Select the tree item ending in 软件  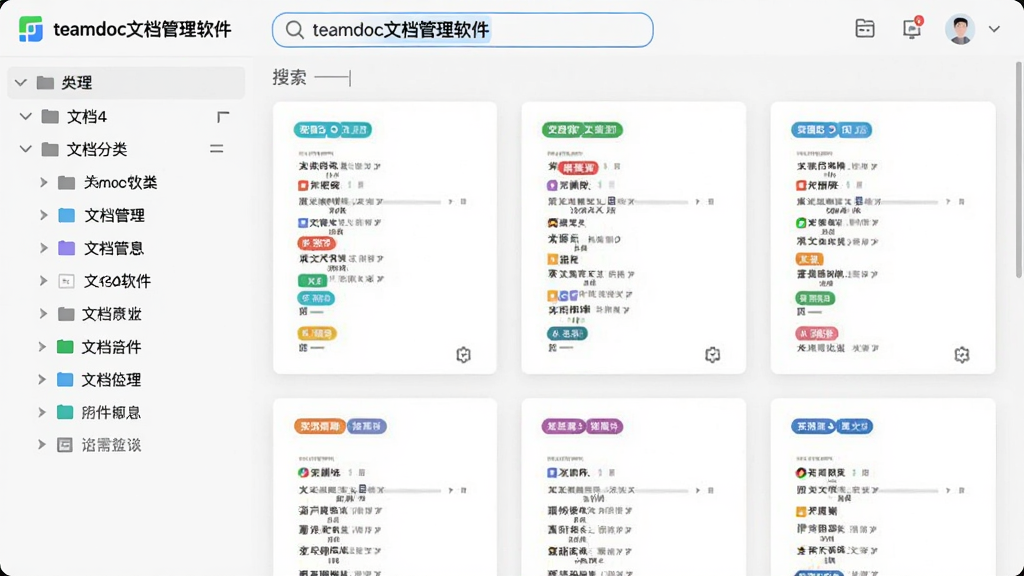click(118, 281)
